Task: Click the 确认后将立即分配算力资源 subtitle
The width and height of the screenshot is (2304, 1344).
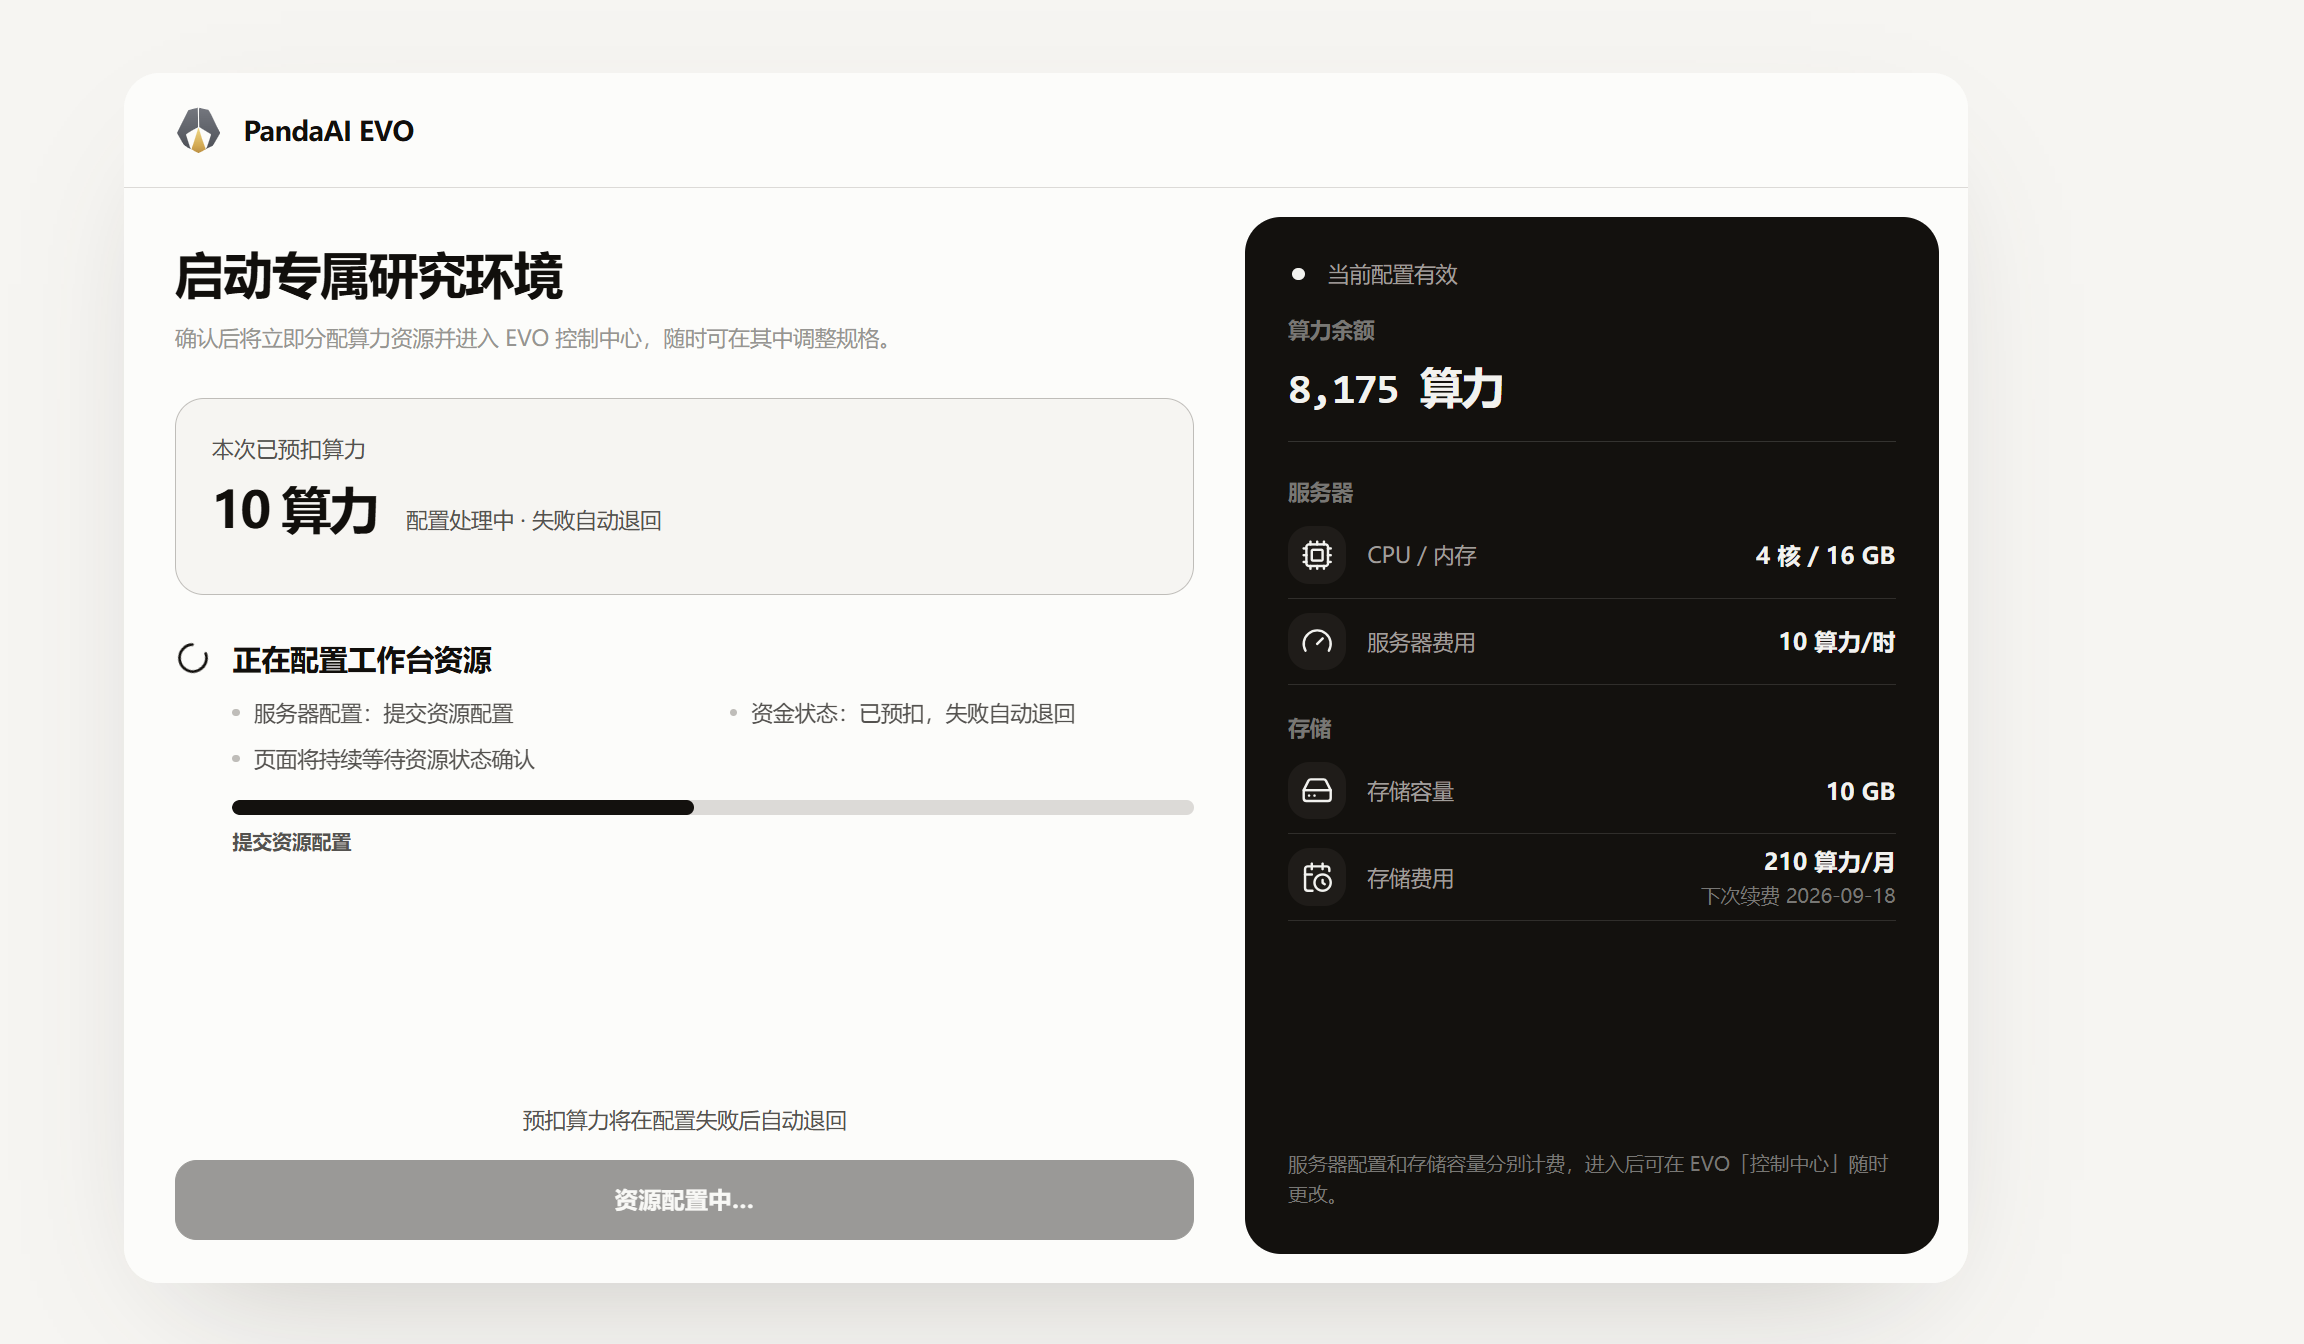Action: tap(535, 339)
